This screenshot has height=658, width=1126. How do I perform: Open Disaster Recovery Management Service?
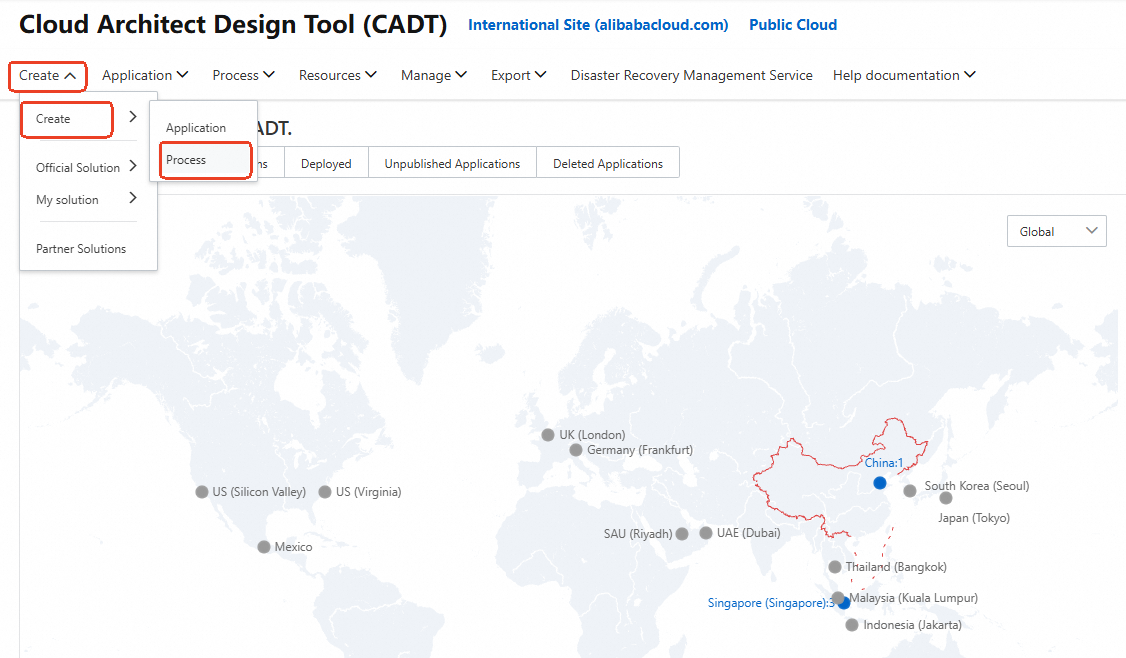[x=692, y=75]
